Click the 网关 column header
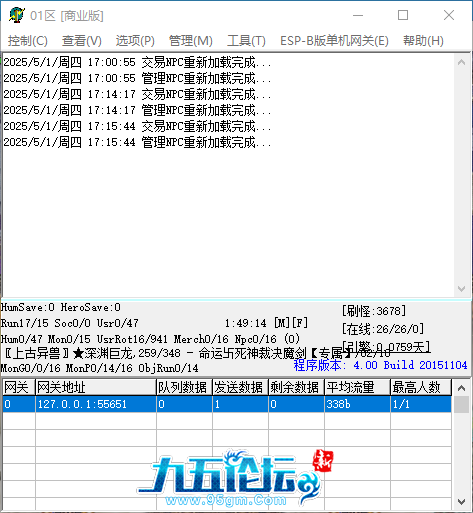473x513 pixels. tap(19, 388)
